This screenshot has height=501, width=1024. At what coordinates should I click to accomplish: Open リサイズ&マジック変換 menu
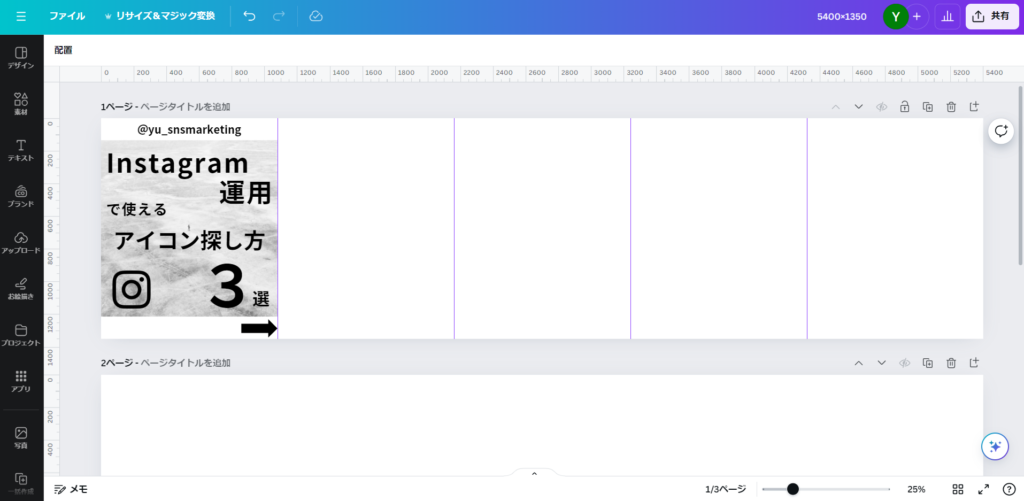159,16
